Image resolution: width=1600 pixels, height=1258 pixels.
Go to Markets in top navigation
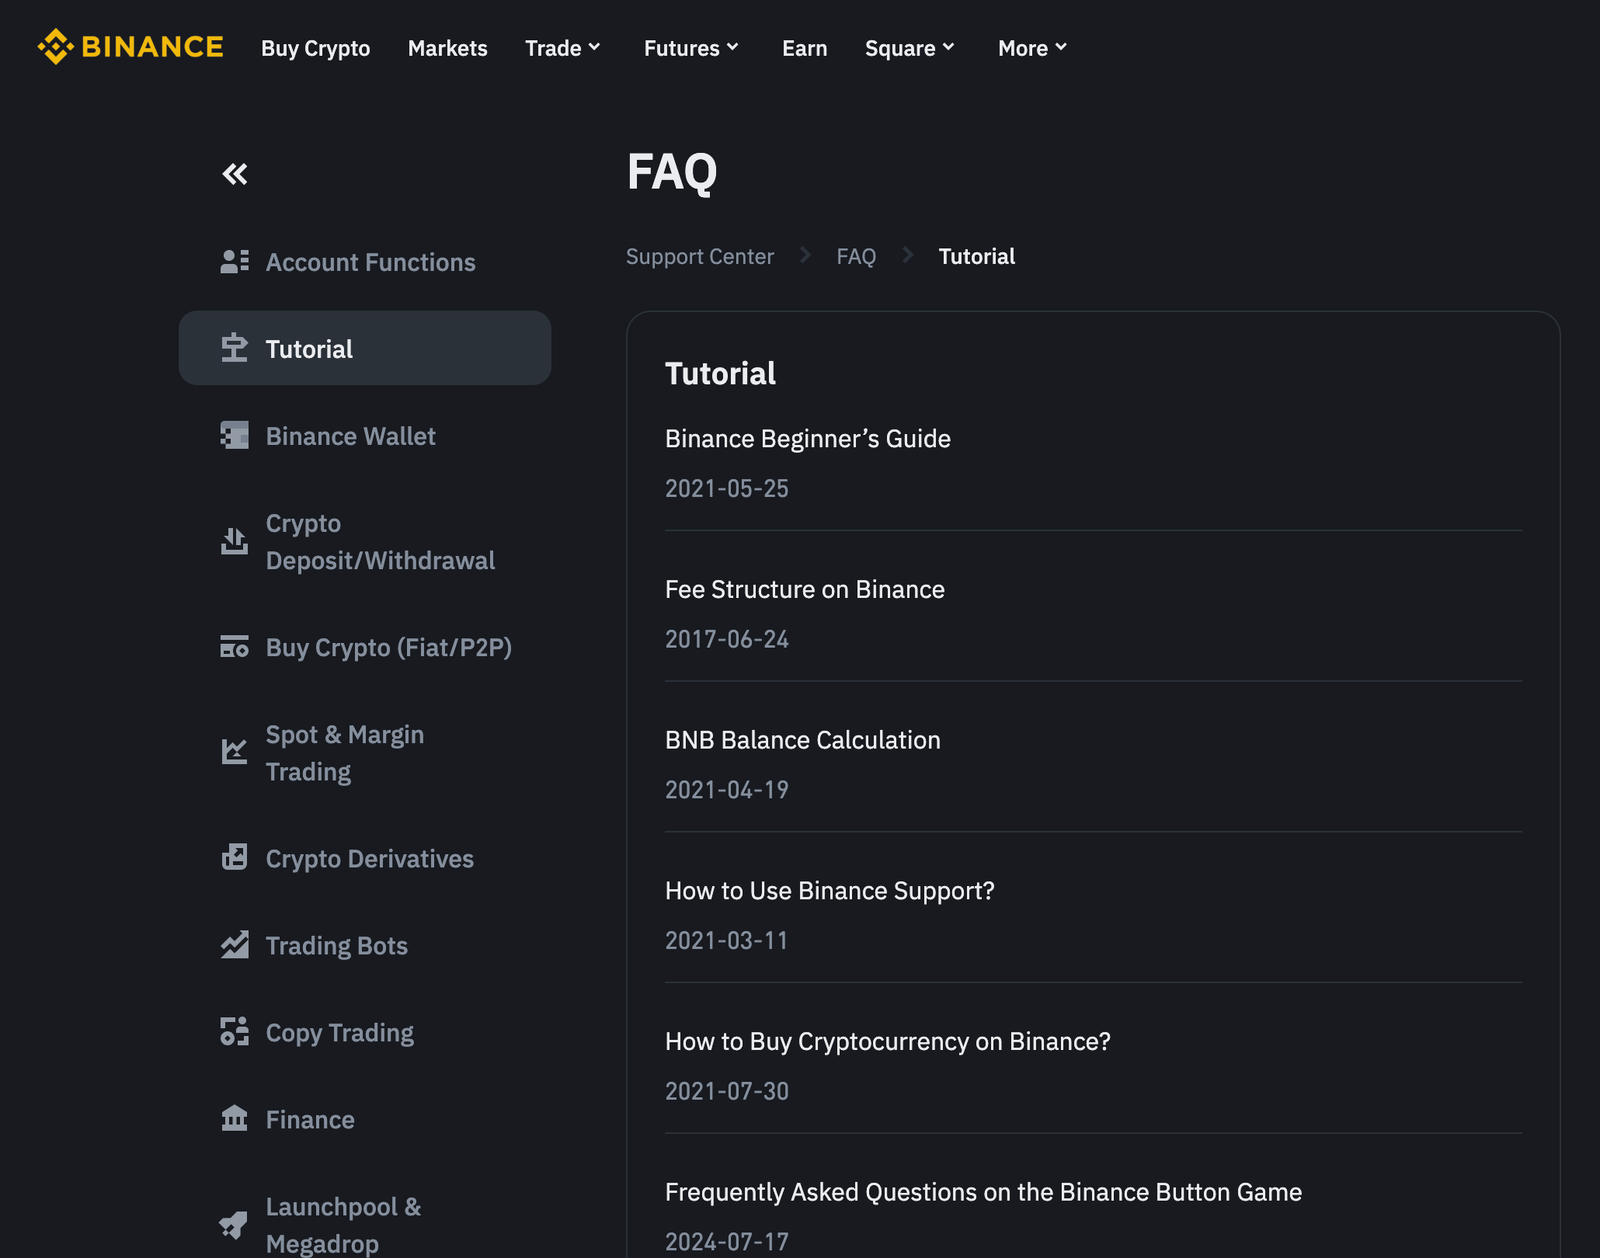(447, 48)
